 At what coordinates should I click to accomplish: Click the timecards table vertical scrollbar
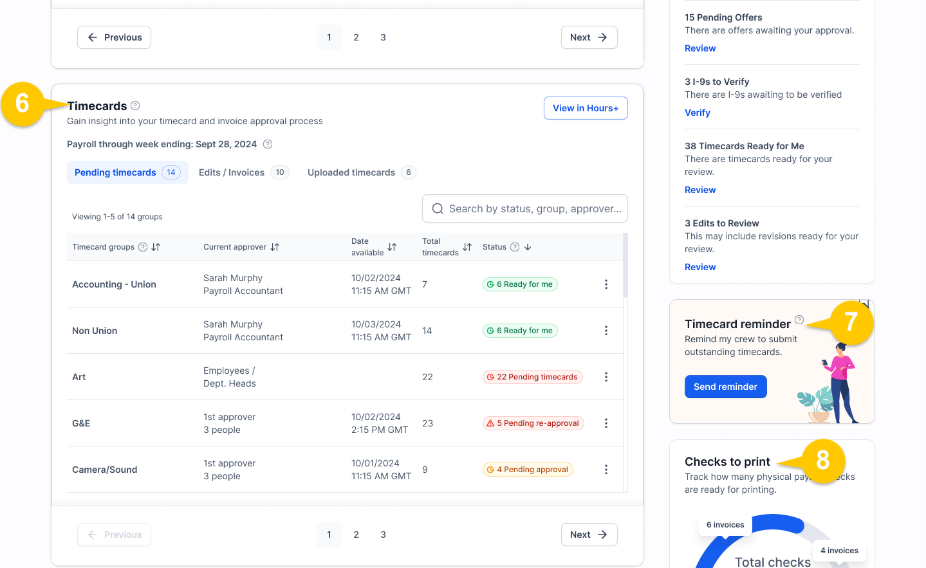point(625,266)
